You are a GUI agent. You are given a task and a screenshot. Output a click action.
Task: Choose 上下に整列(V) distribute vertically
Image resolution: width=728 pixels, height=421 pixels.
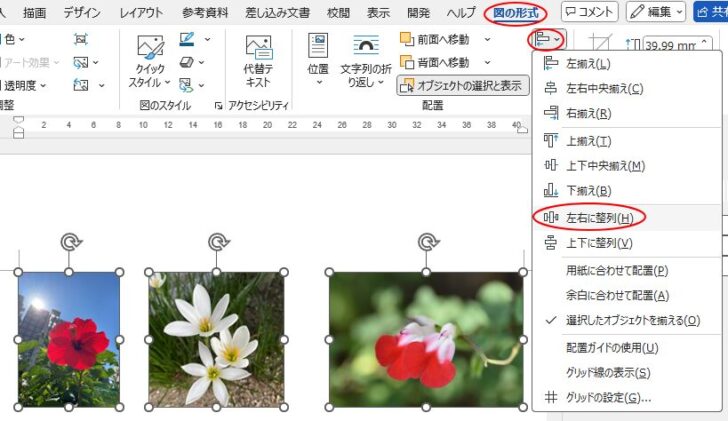coord(627,243)
